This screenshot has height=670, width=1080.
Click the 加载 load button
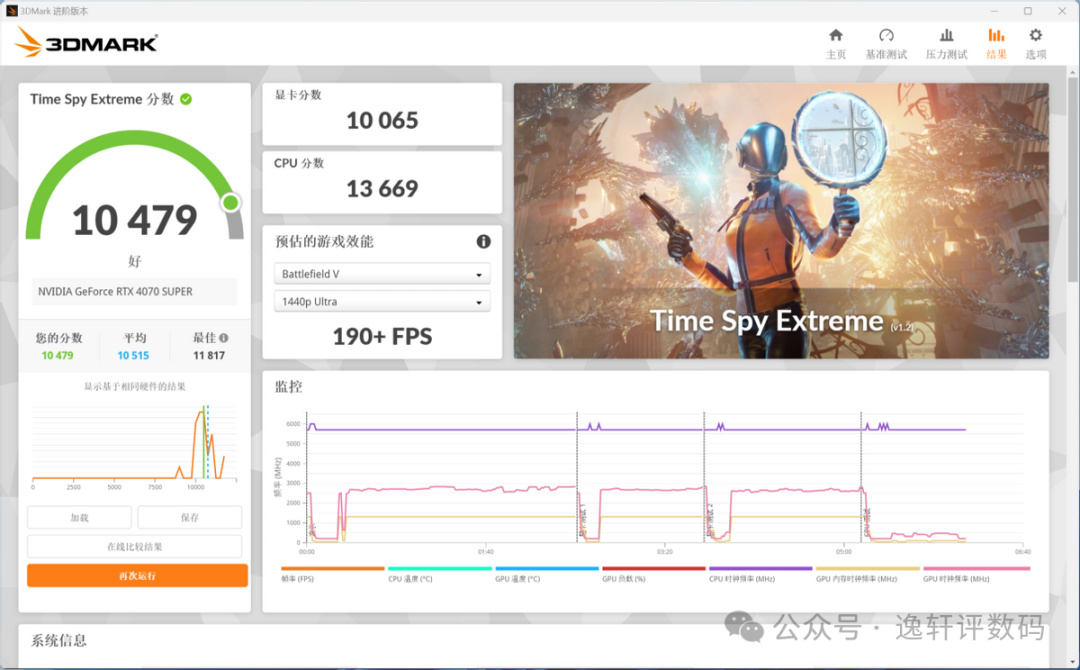coord(79,517)
